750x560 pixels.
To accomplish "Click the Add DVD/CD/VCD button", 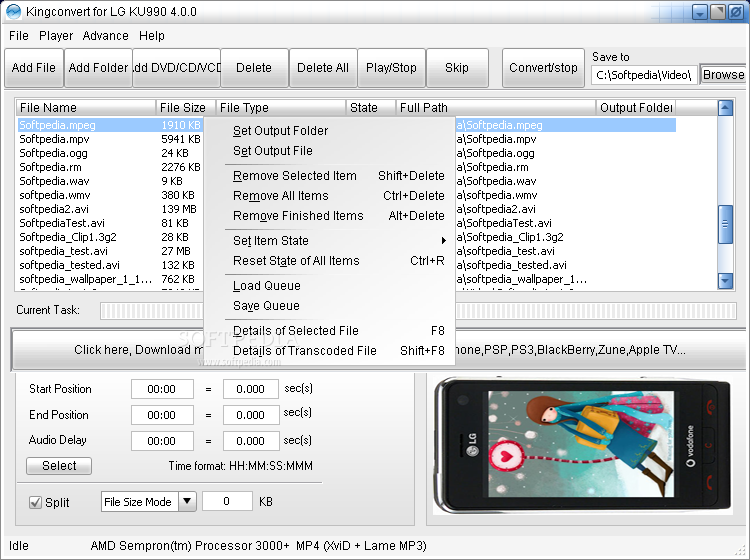I will click(x=176, y=68).
